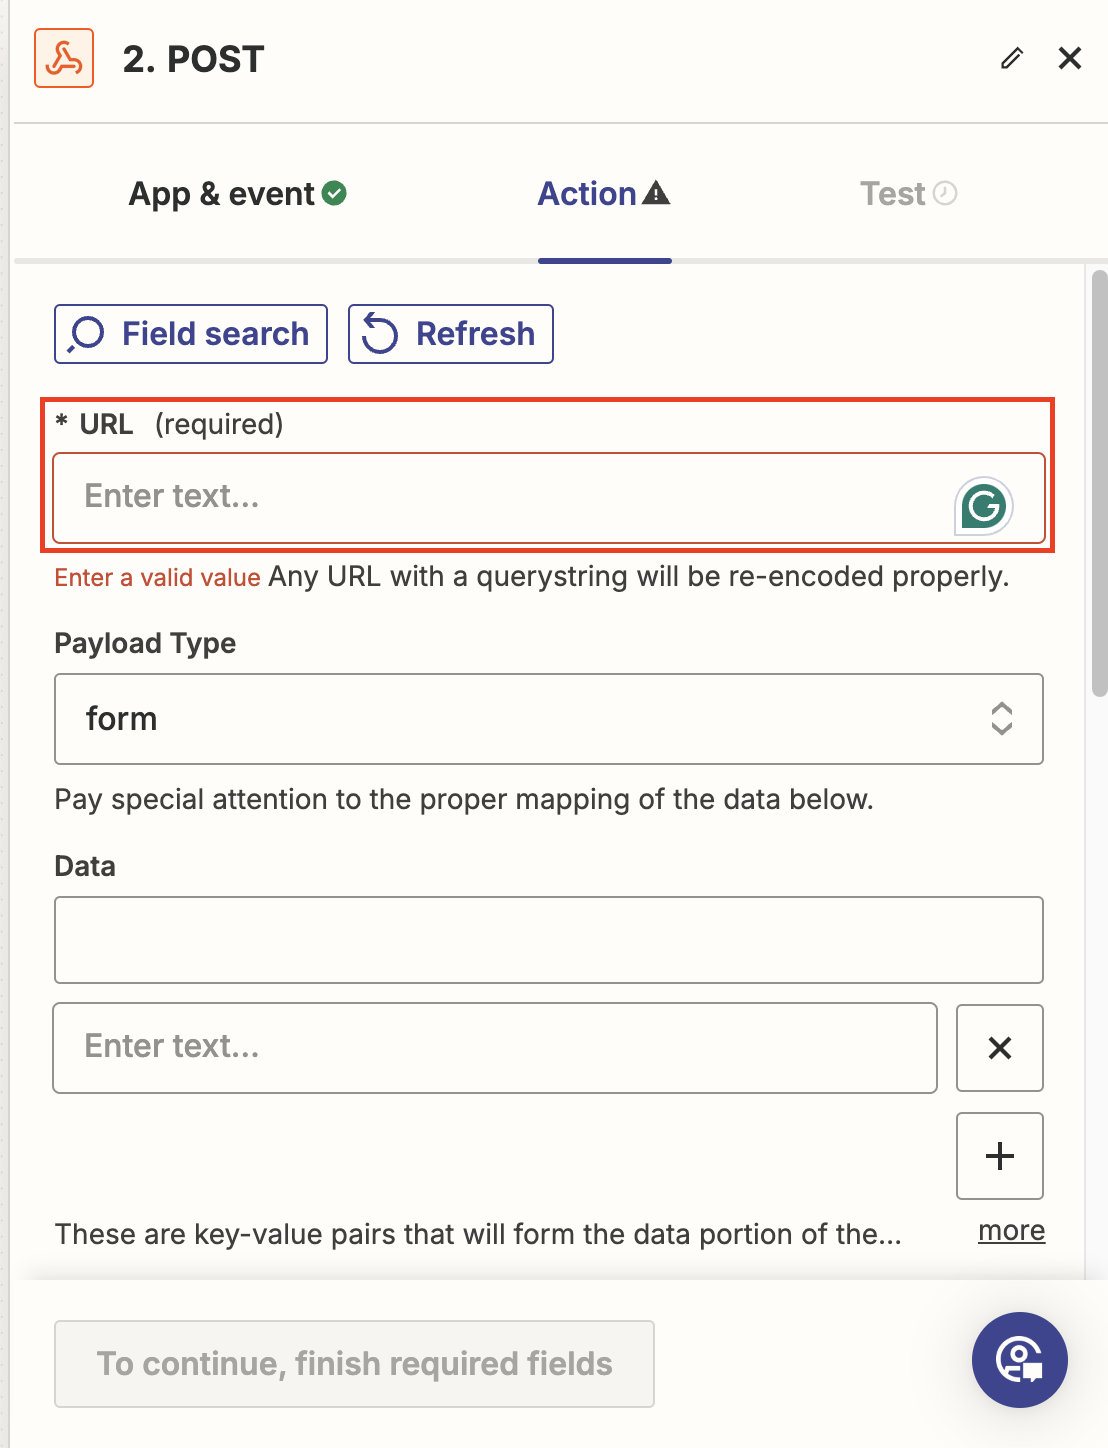Switch to the Action tab

pos(588,194)
